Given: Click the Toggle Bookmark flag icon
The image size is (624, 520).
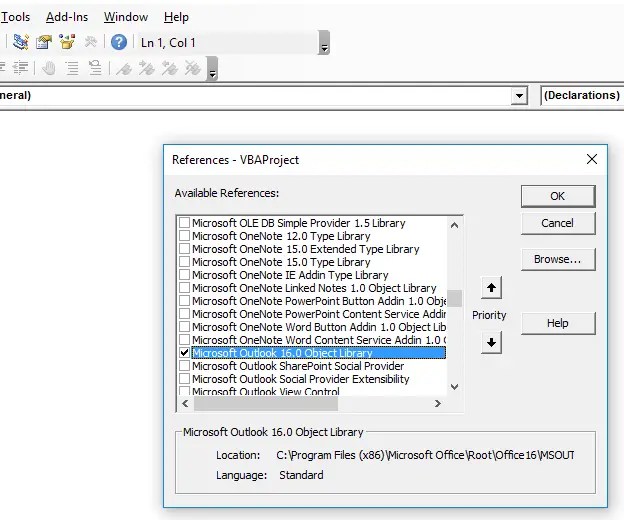Looking at the screenshot, I should pyautogui.click(x=124, y=68).
